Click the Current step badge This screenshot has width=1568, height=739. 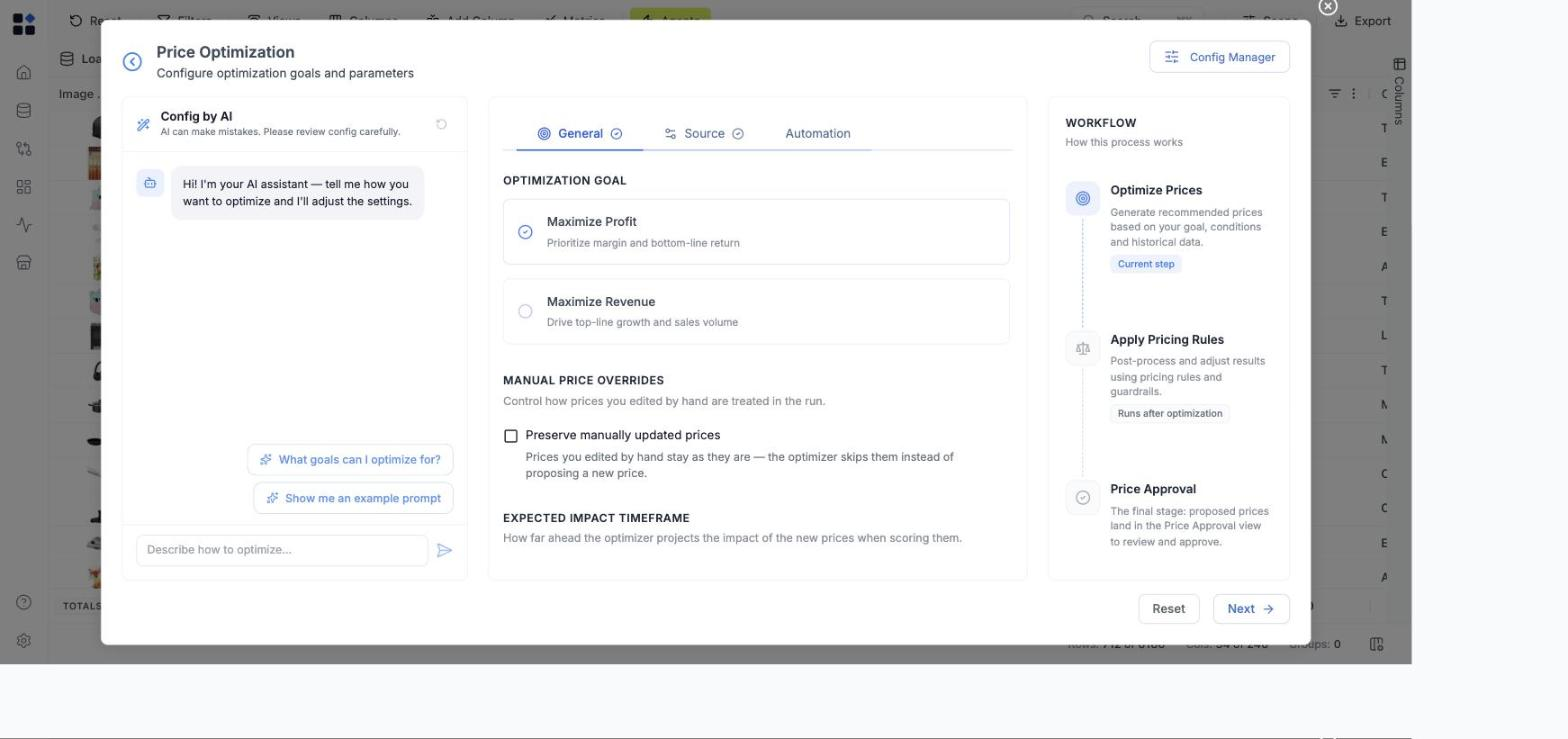(x=1146, y=264)
